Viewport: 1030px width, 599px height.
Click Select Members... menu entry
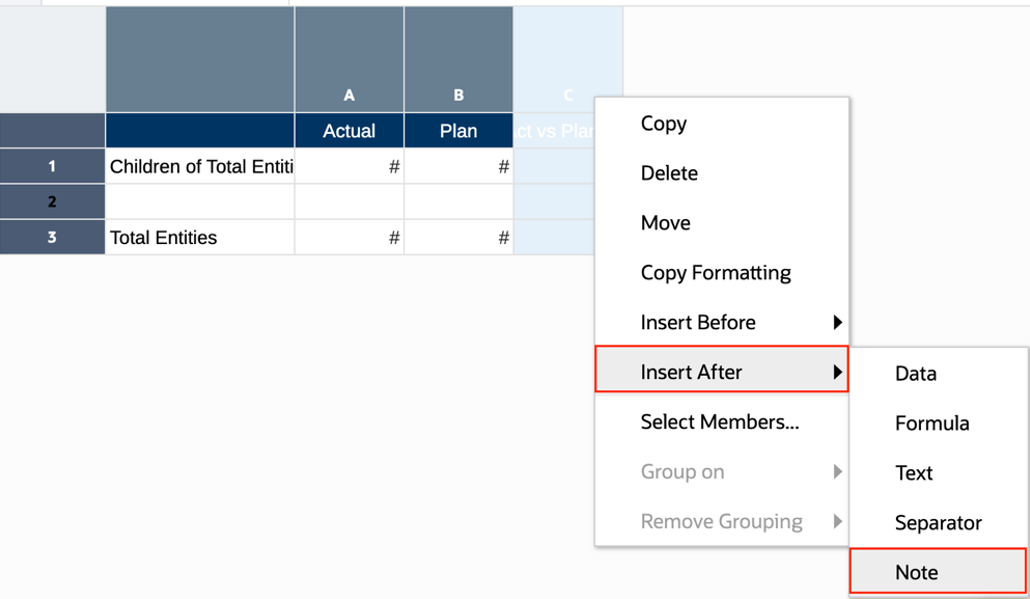click(719, 422)
